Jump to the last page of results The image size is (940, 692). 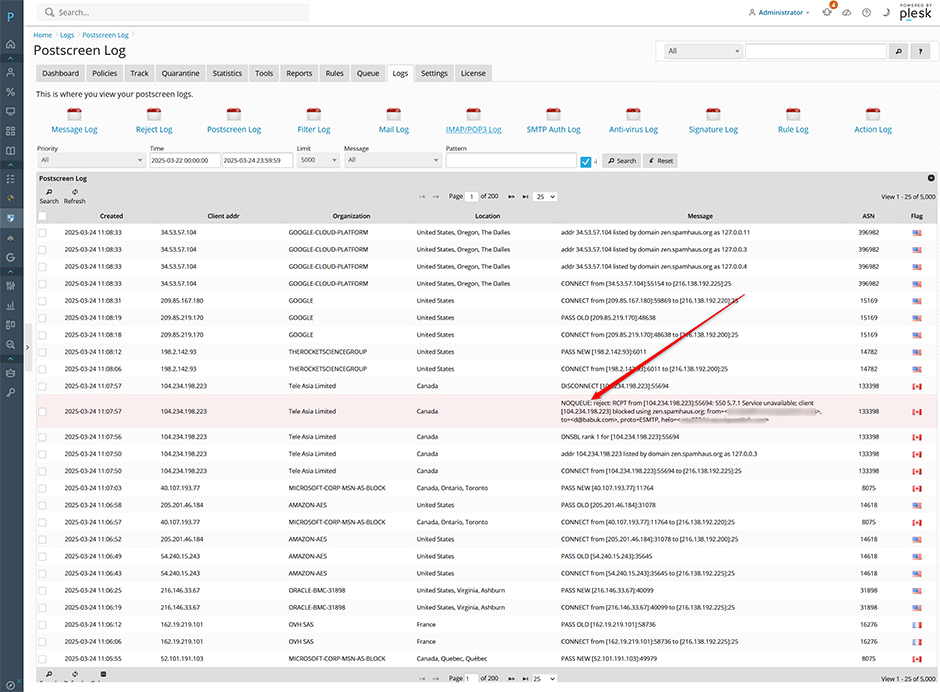click(x=525, y=197)
